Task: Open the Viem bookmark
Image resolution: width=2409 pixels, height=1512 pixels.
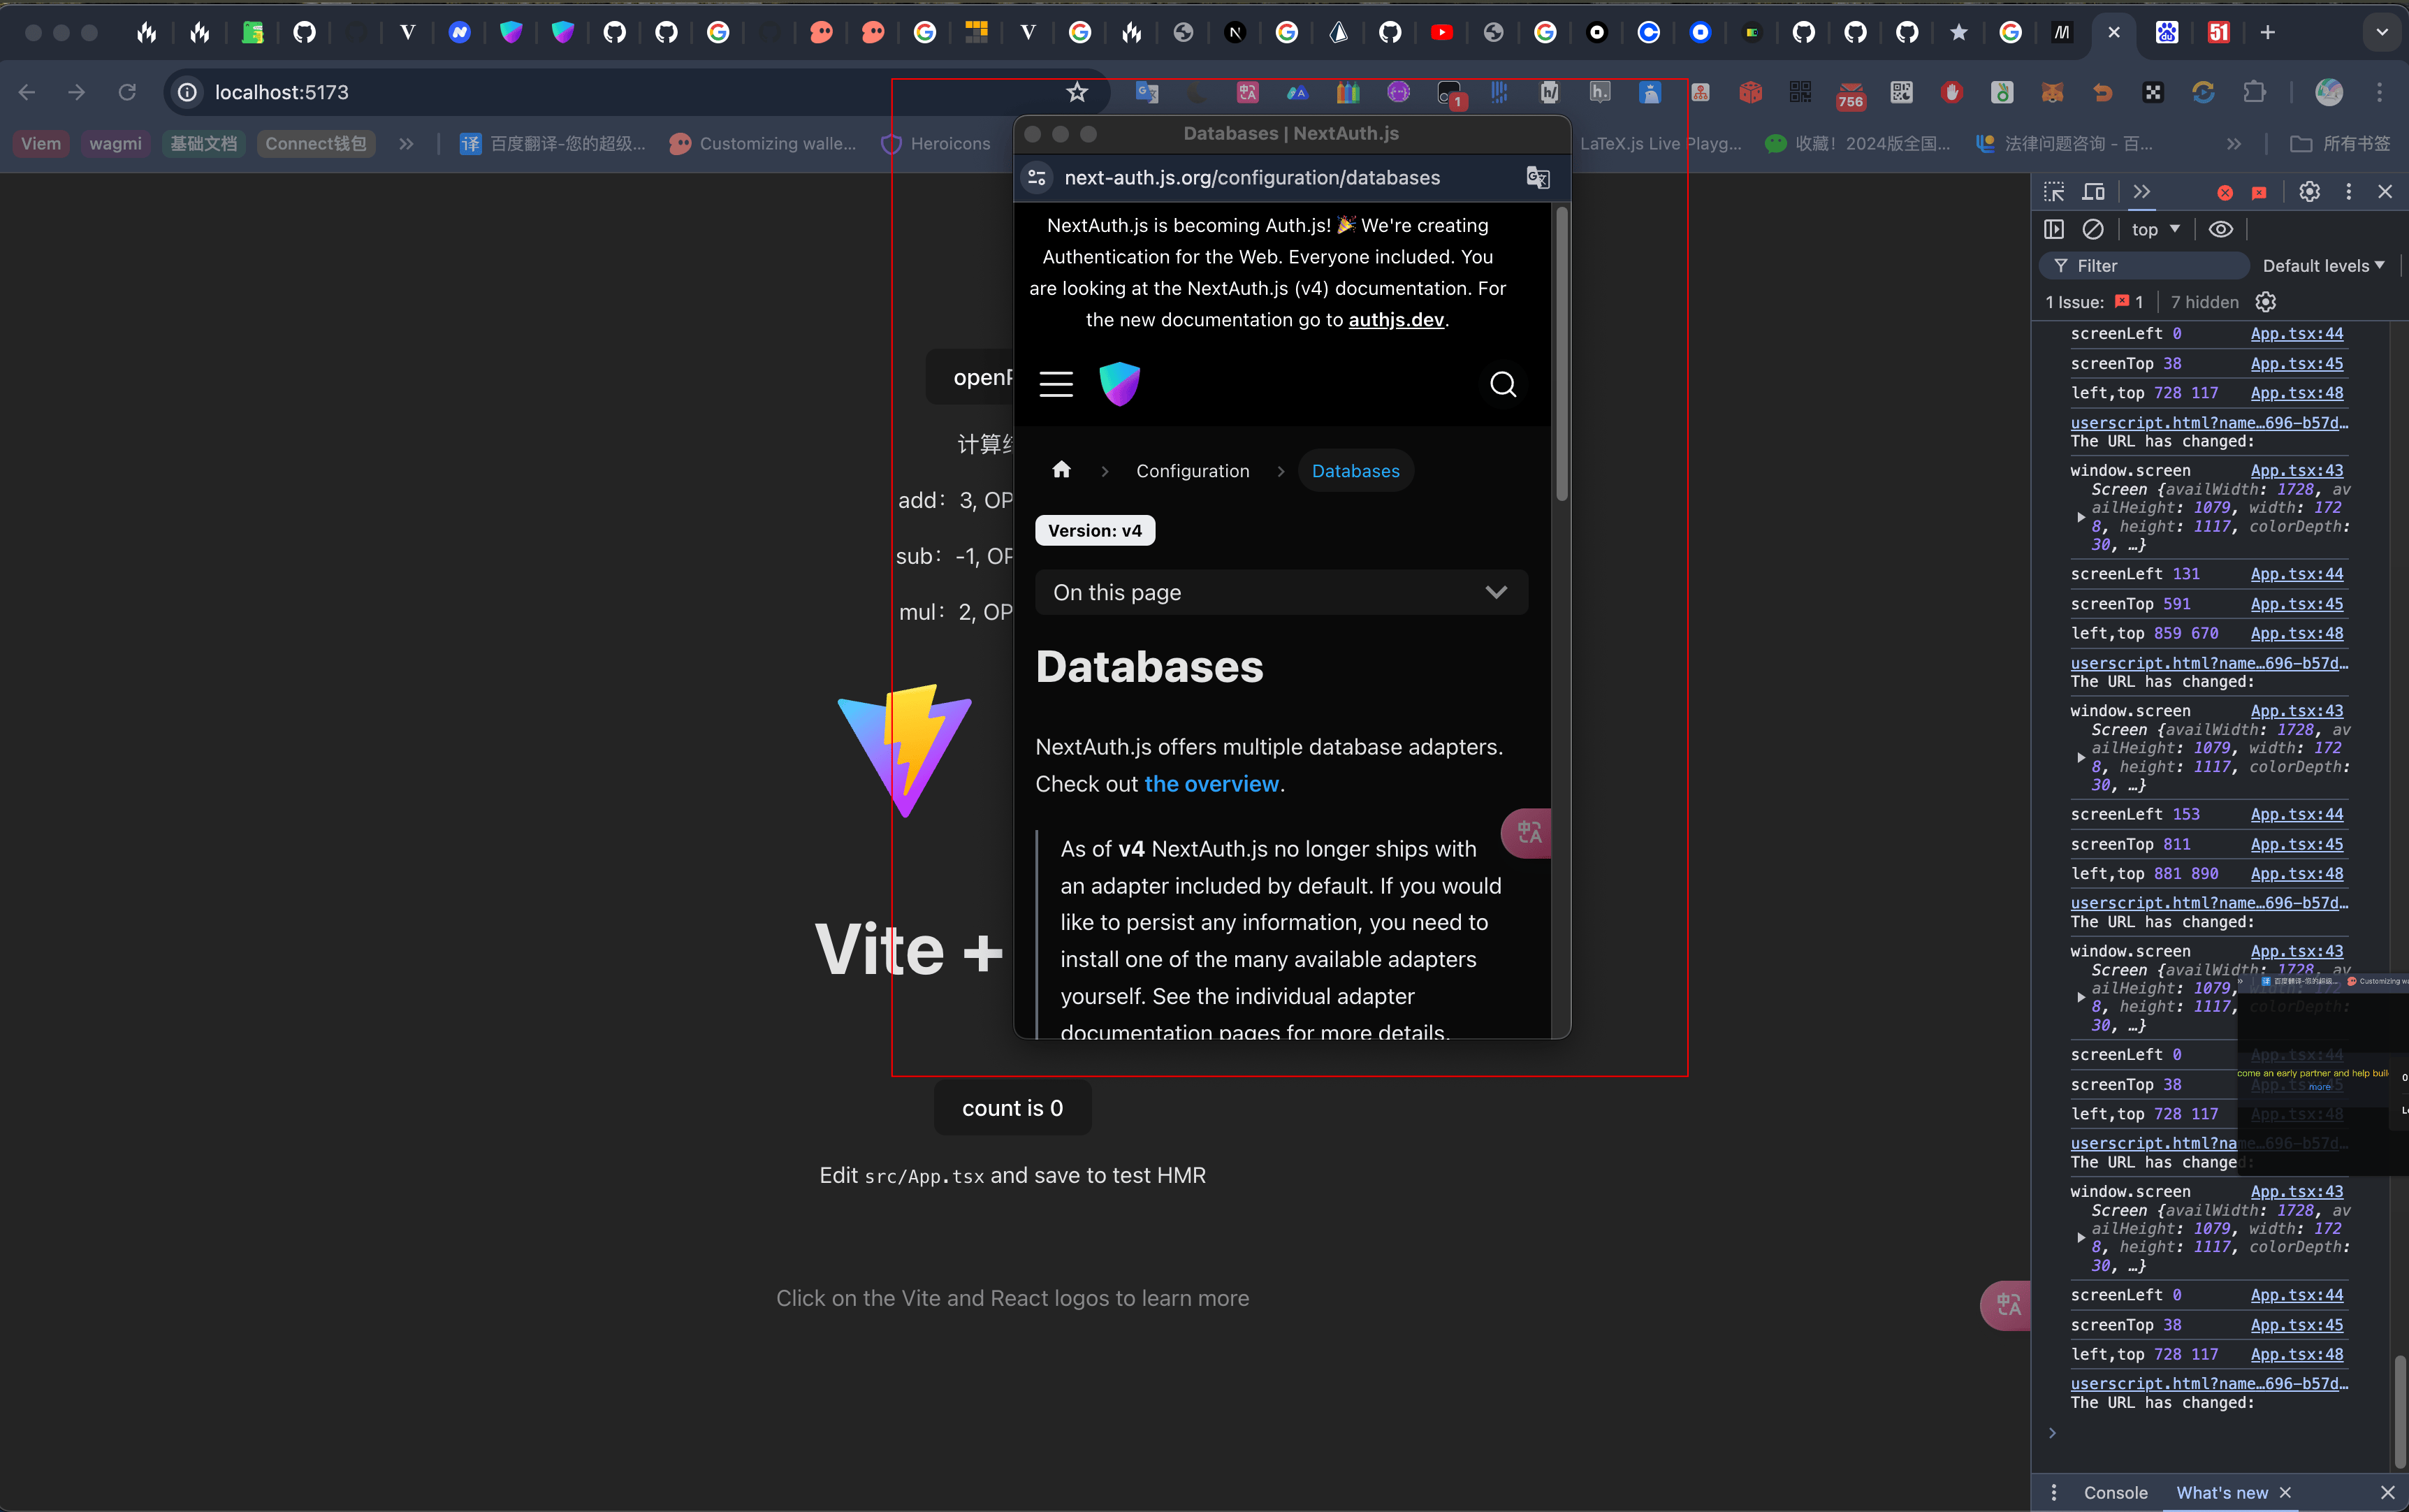Action: tap(41, 144)
